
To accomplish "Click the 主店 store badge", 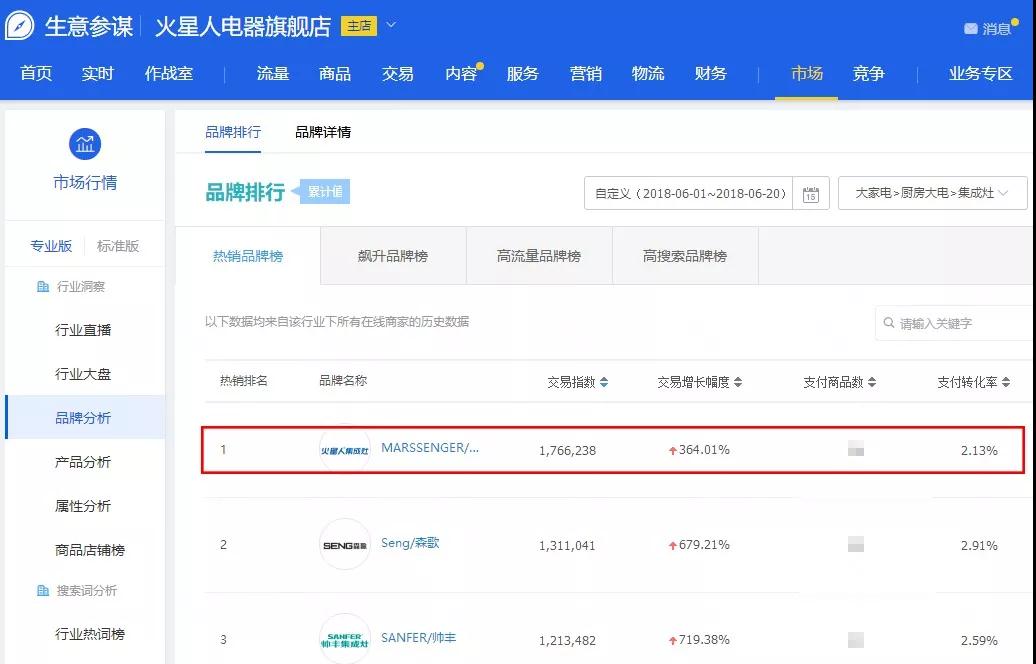I will tap(359, 26).
